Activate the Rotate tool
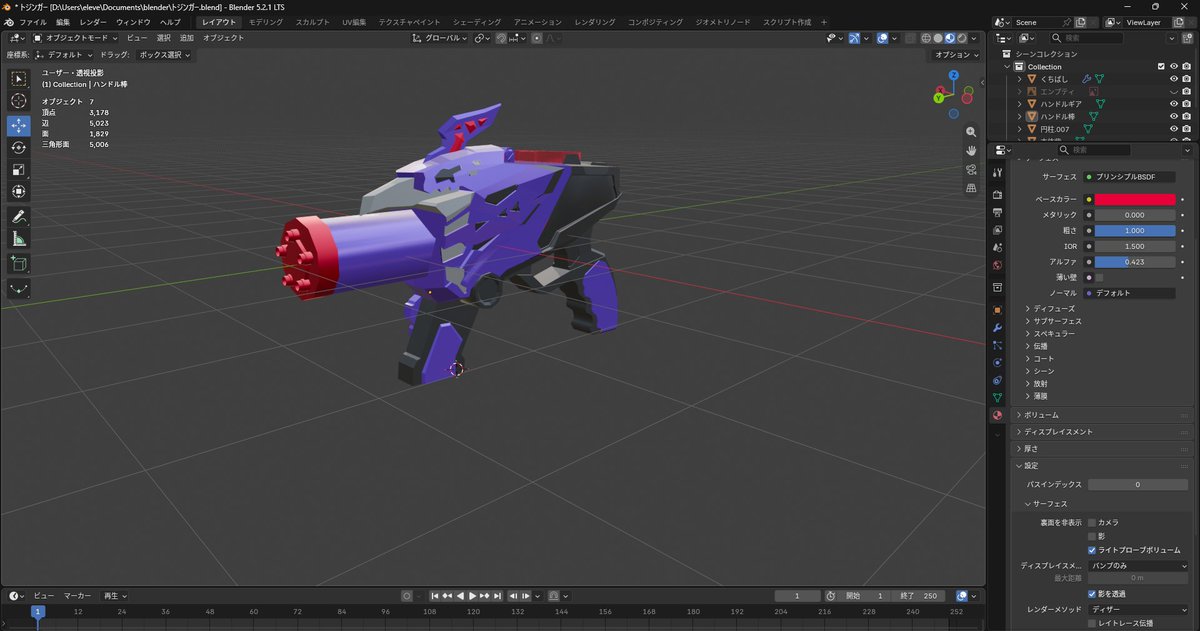Screen dimensions: 1200x631 (x=19, y=147)
